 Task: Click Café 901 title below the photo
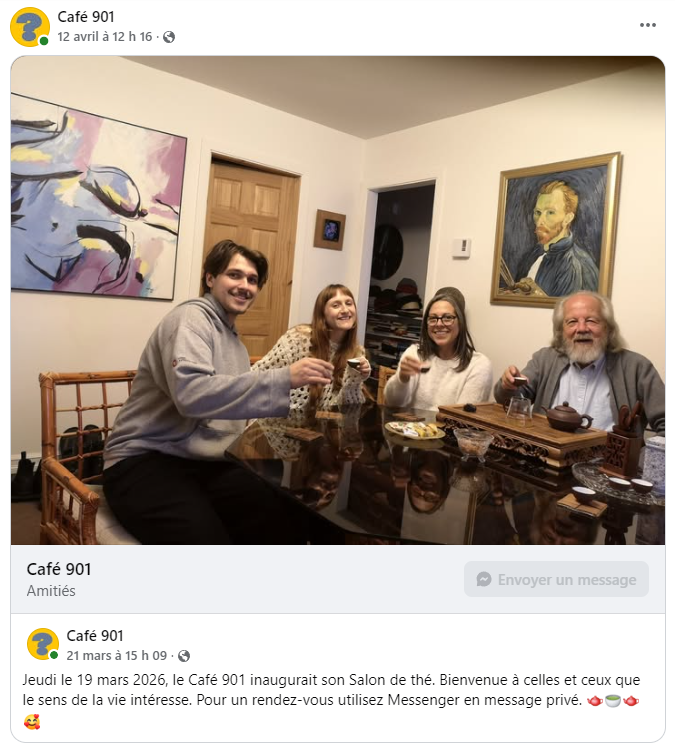(x=59, y=569)
